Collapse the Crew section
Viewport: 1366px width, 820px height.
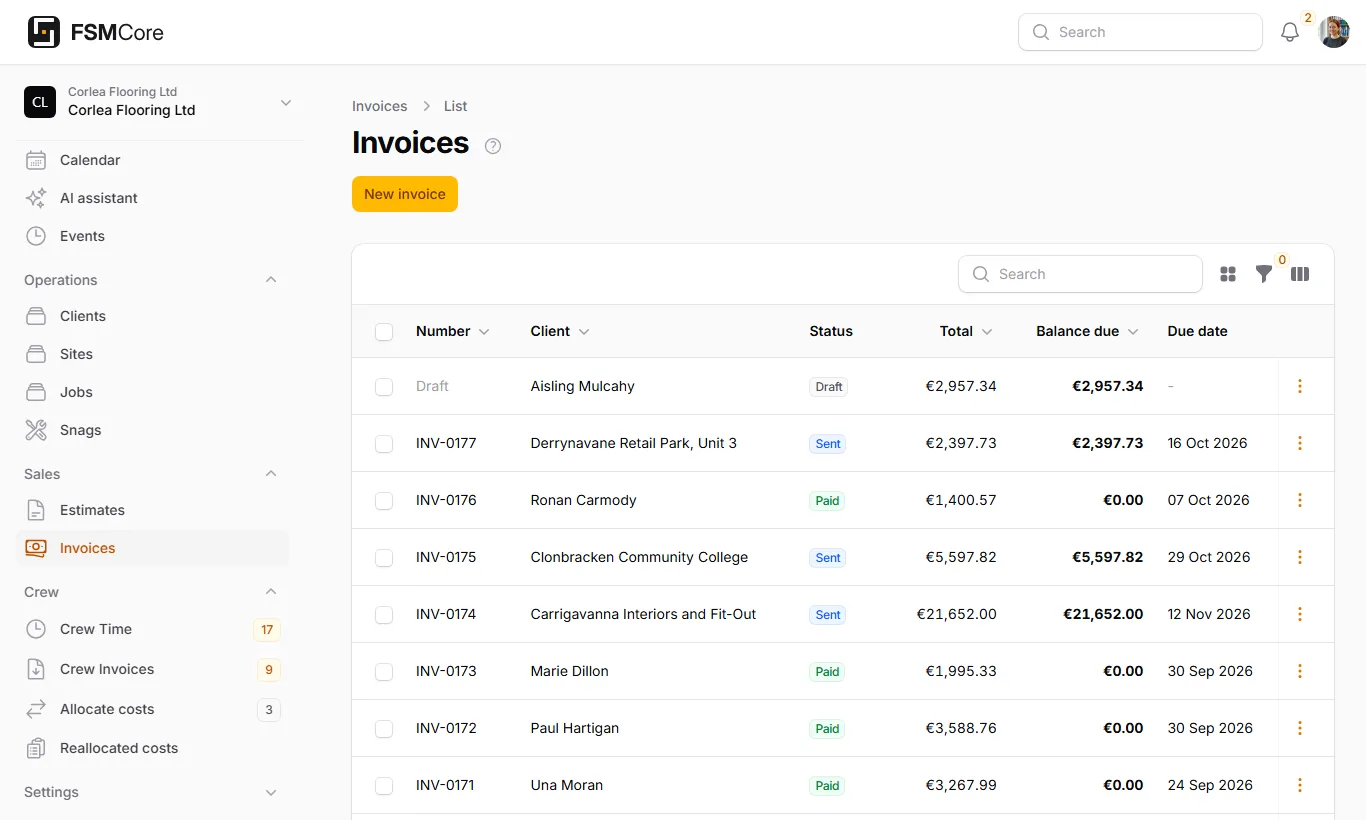(x=271, y=592)
